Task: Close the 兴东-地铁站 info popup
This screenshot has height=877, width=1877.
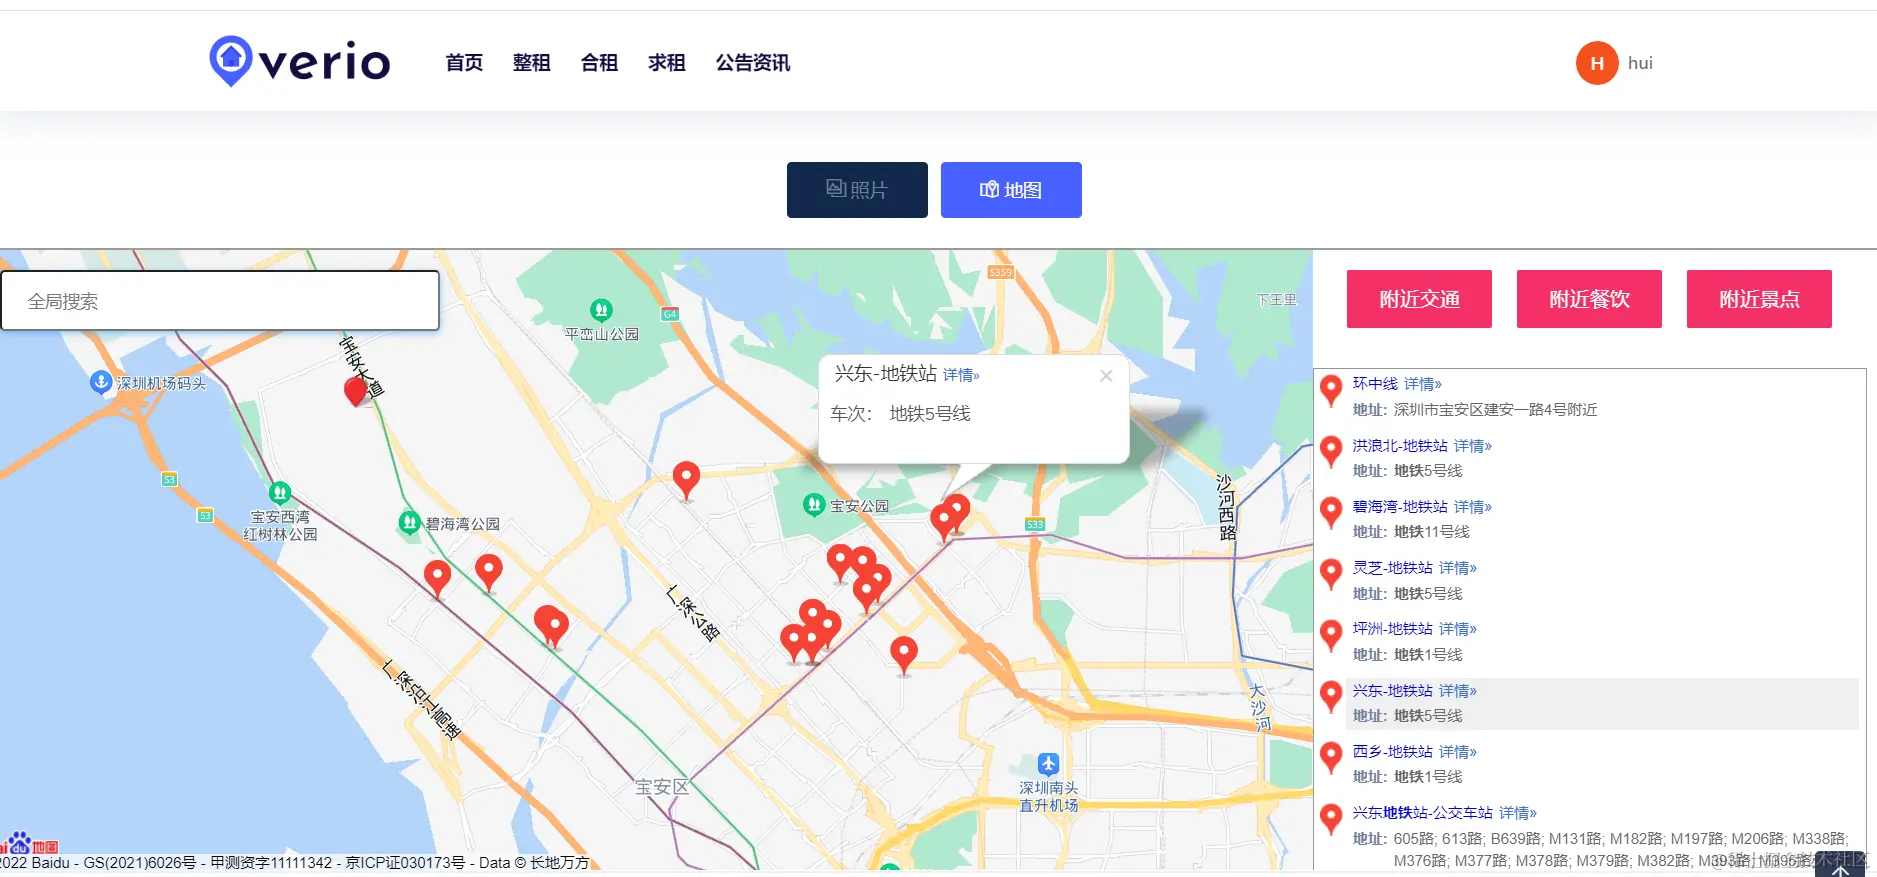Action: (1106, 376)
